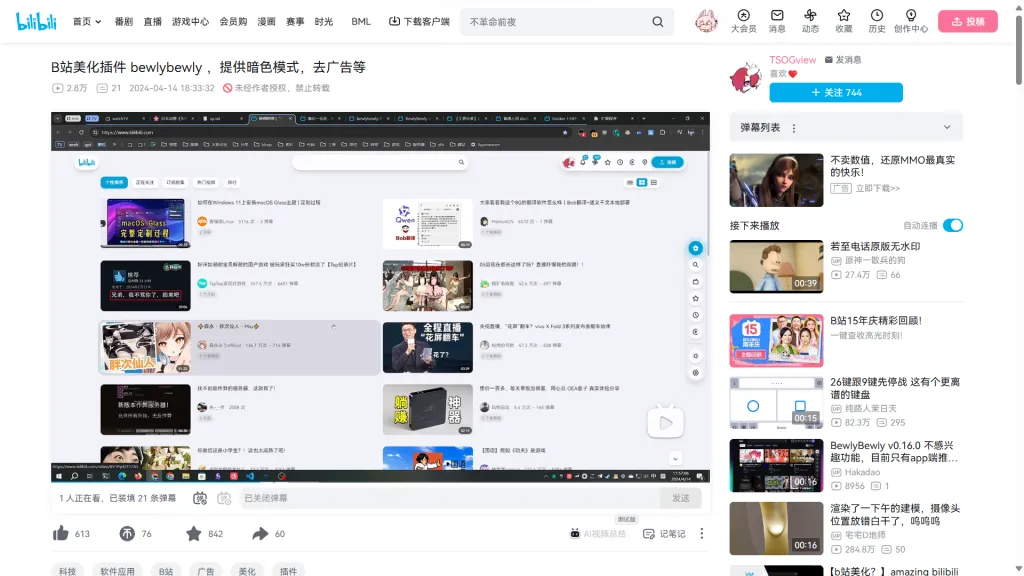The height and width of the screenshot is (576, 1024).
Task: Open the 渲染了一下午的建模 video thumbnail
Action: [776, 528]
